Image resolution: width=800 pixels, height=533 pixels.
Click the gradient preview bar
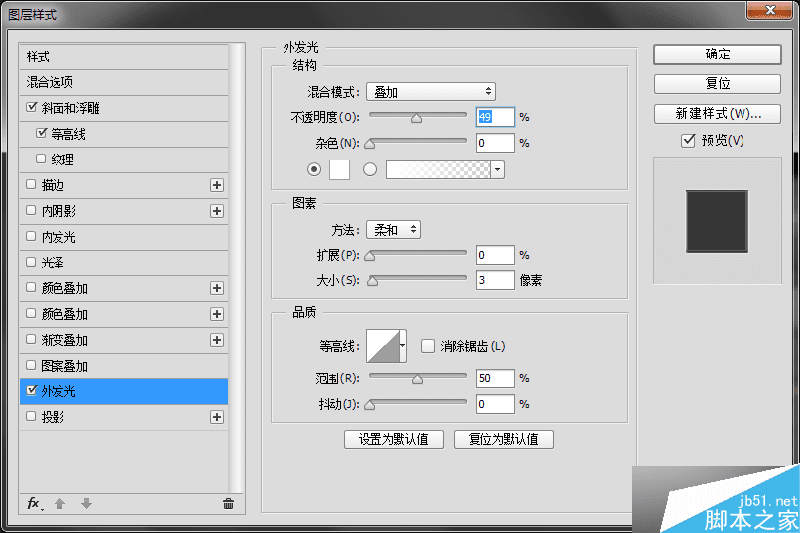click(x=438, y=169)
